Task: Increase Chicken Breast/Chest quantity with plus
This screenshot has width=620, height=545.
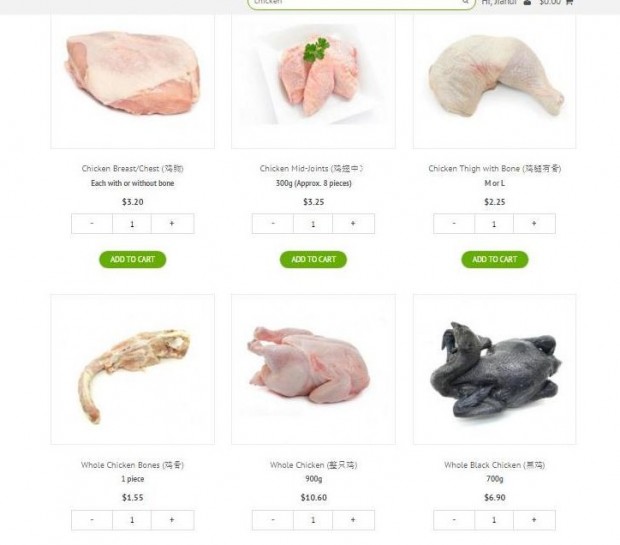Action: (172, 224)
